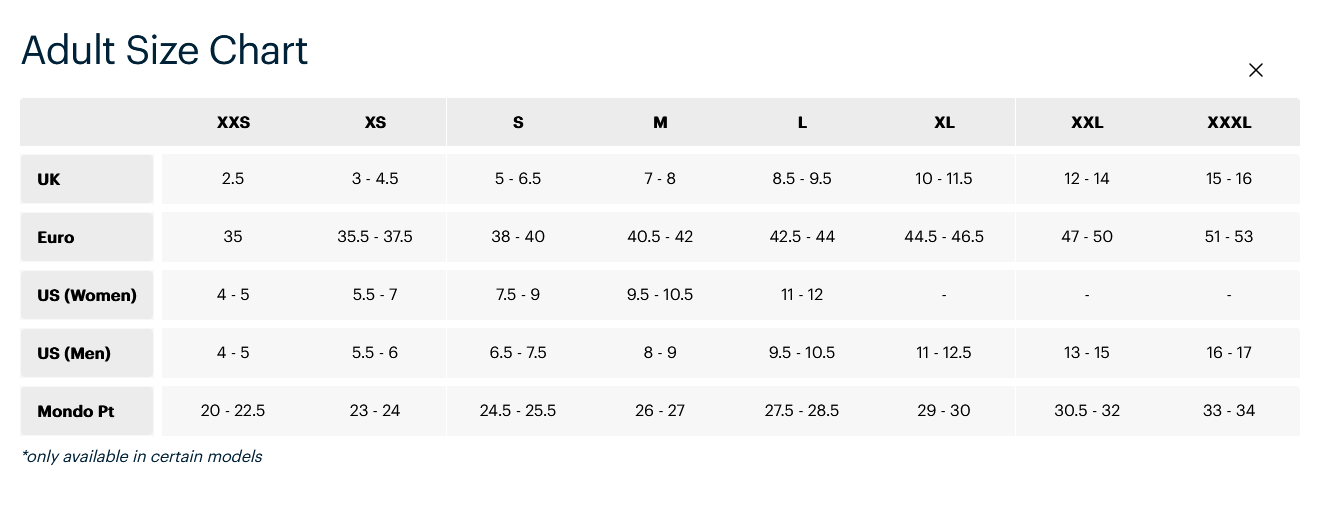Close the Adult Size Chart dialog
Screen dimensions: 1327x511
[1256, 70]
